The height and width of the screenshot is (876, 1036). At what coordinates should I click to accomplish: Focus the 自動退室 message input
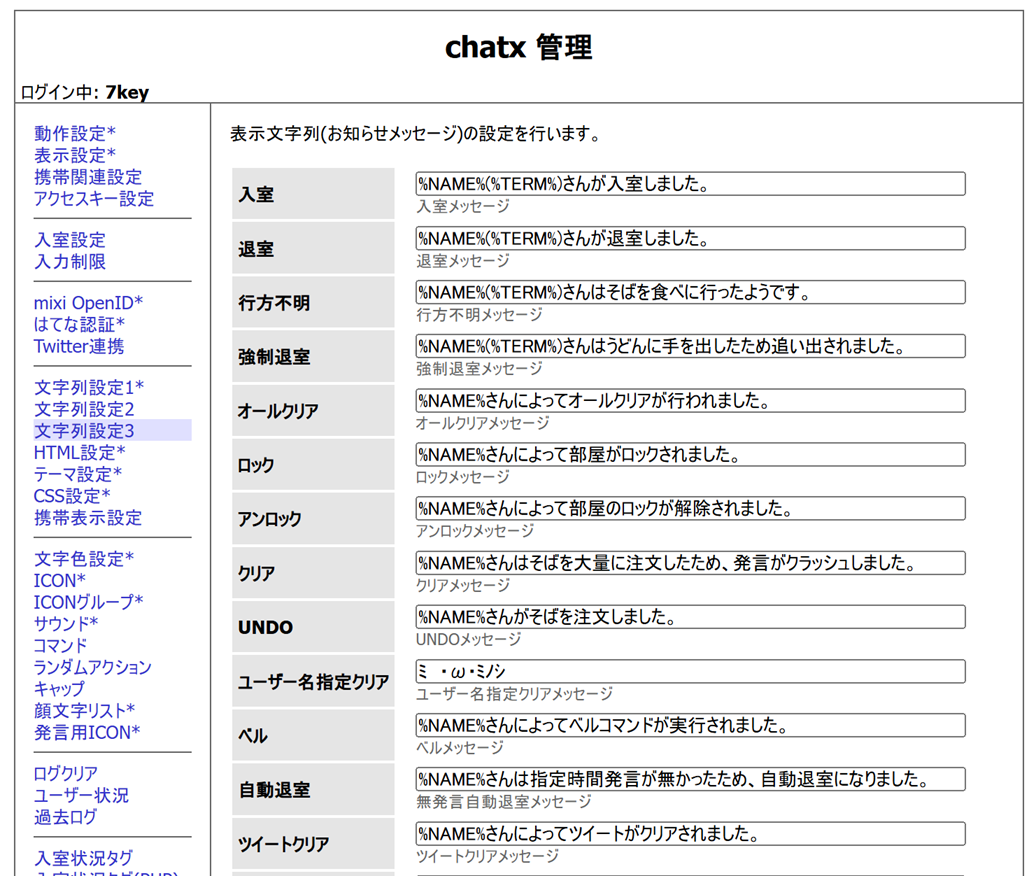(690, 779)
